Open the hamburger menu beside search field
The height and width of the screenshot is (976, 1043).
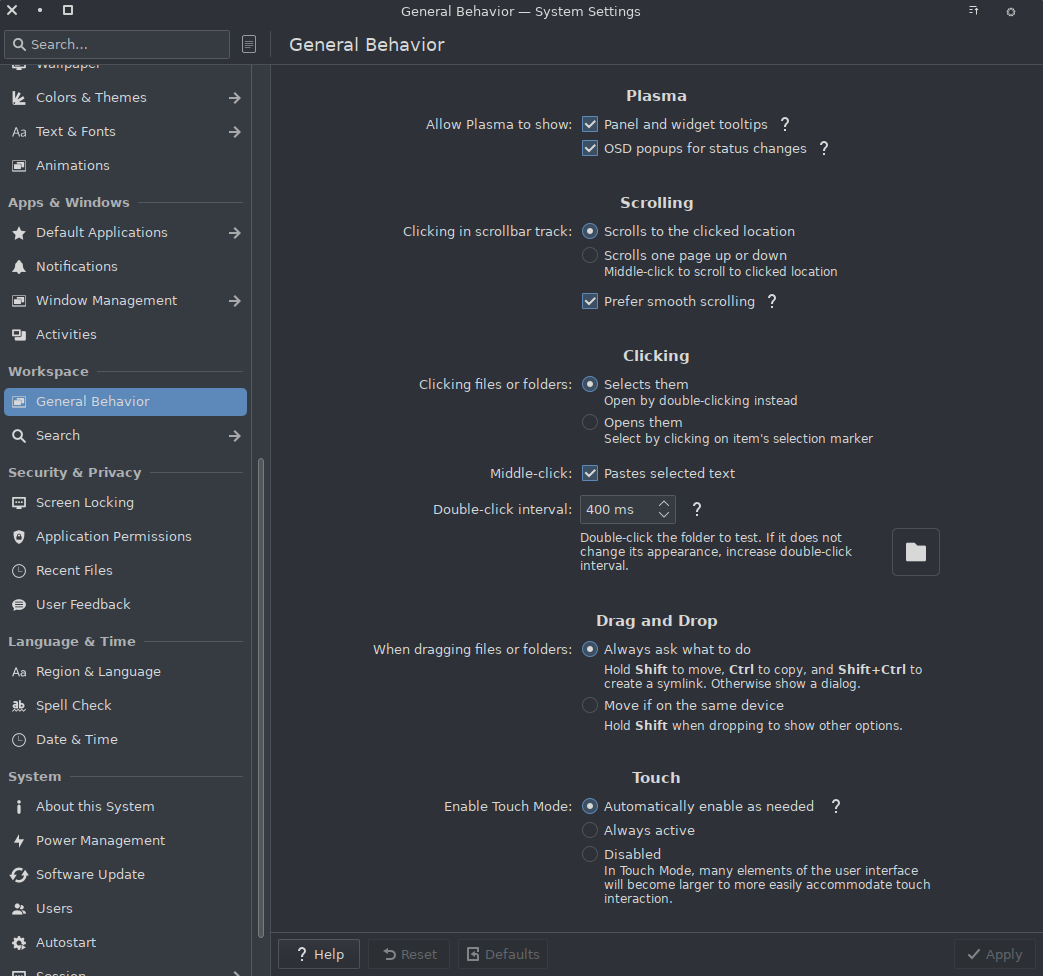point(249,44)
